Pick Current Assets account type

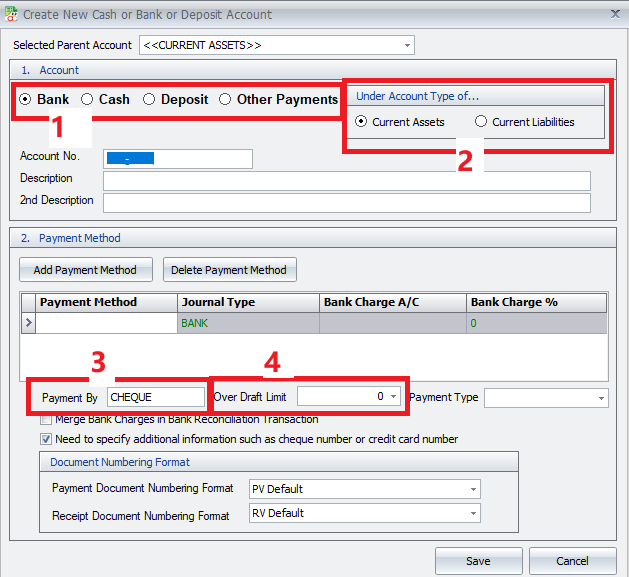(362, 122)
